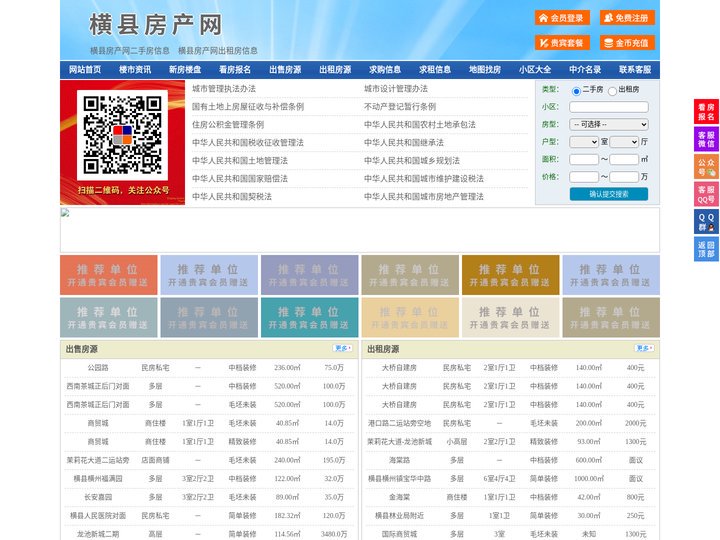
Task: Click the 返回顶部 back-to-top sidebar icon
Action: point(706,249)
